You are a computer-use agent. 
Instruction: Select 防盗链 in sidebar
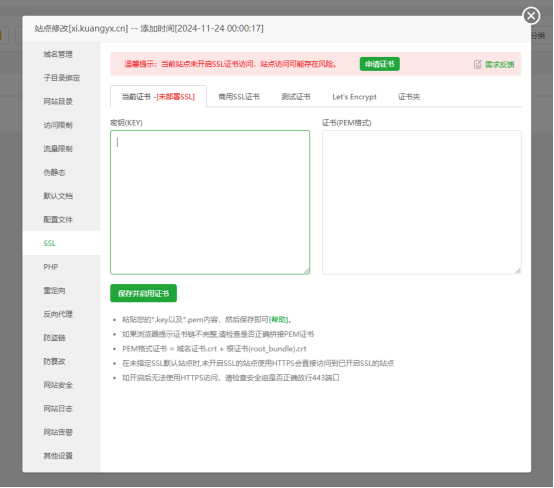(61, 337)
